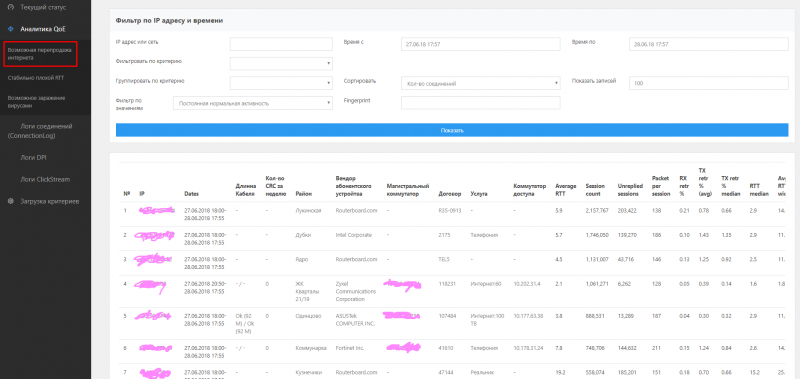Click the Лукинская district cell
The height and width of the screenshot is (379, 800).
pos(308,210)
